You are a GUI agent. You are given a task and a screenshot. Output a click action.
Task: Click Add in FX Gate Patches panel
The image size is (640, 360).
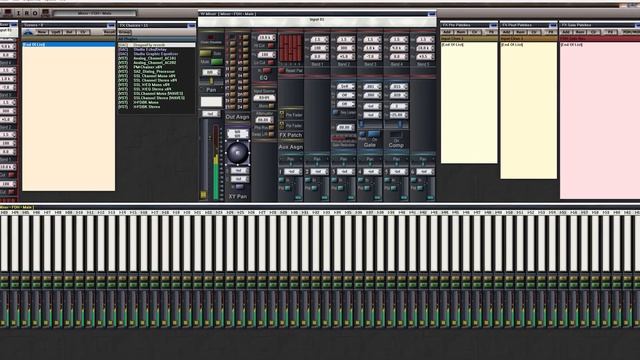pyautogui.click(x=566, y=32)
